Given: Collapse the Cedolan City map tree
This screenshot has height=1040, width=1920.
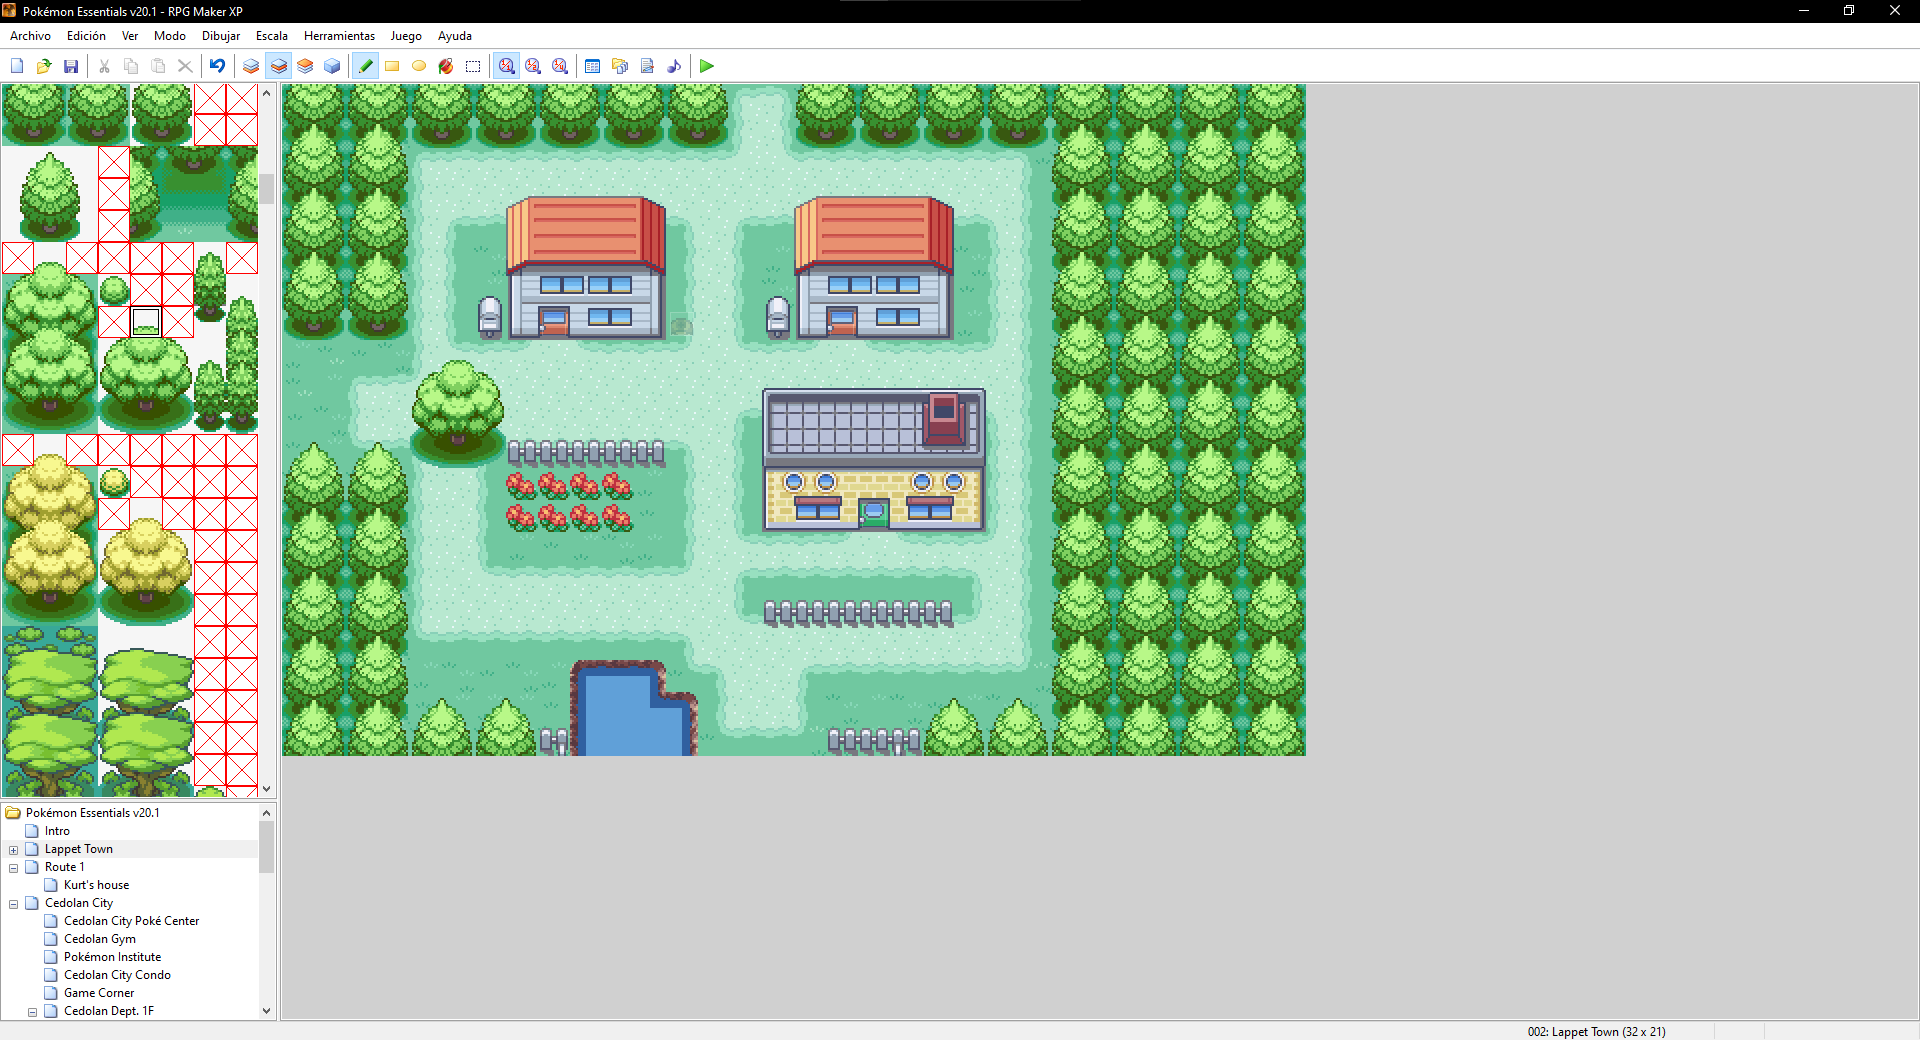Looking at the screenshot, I should tap(14, 904).
